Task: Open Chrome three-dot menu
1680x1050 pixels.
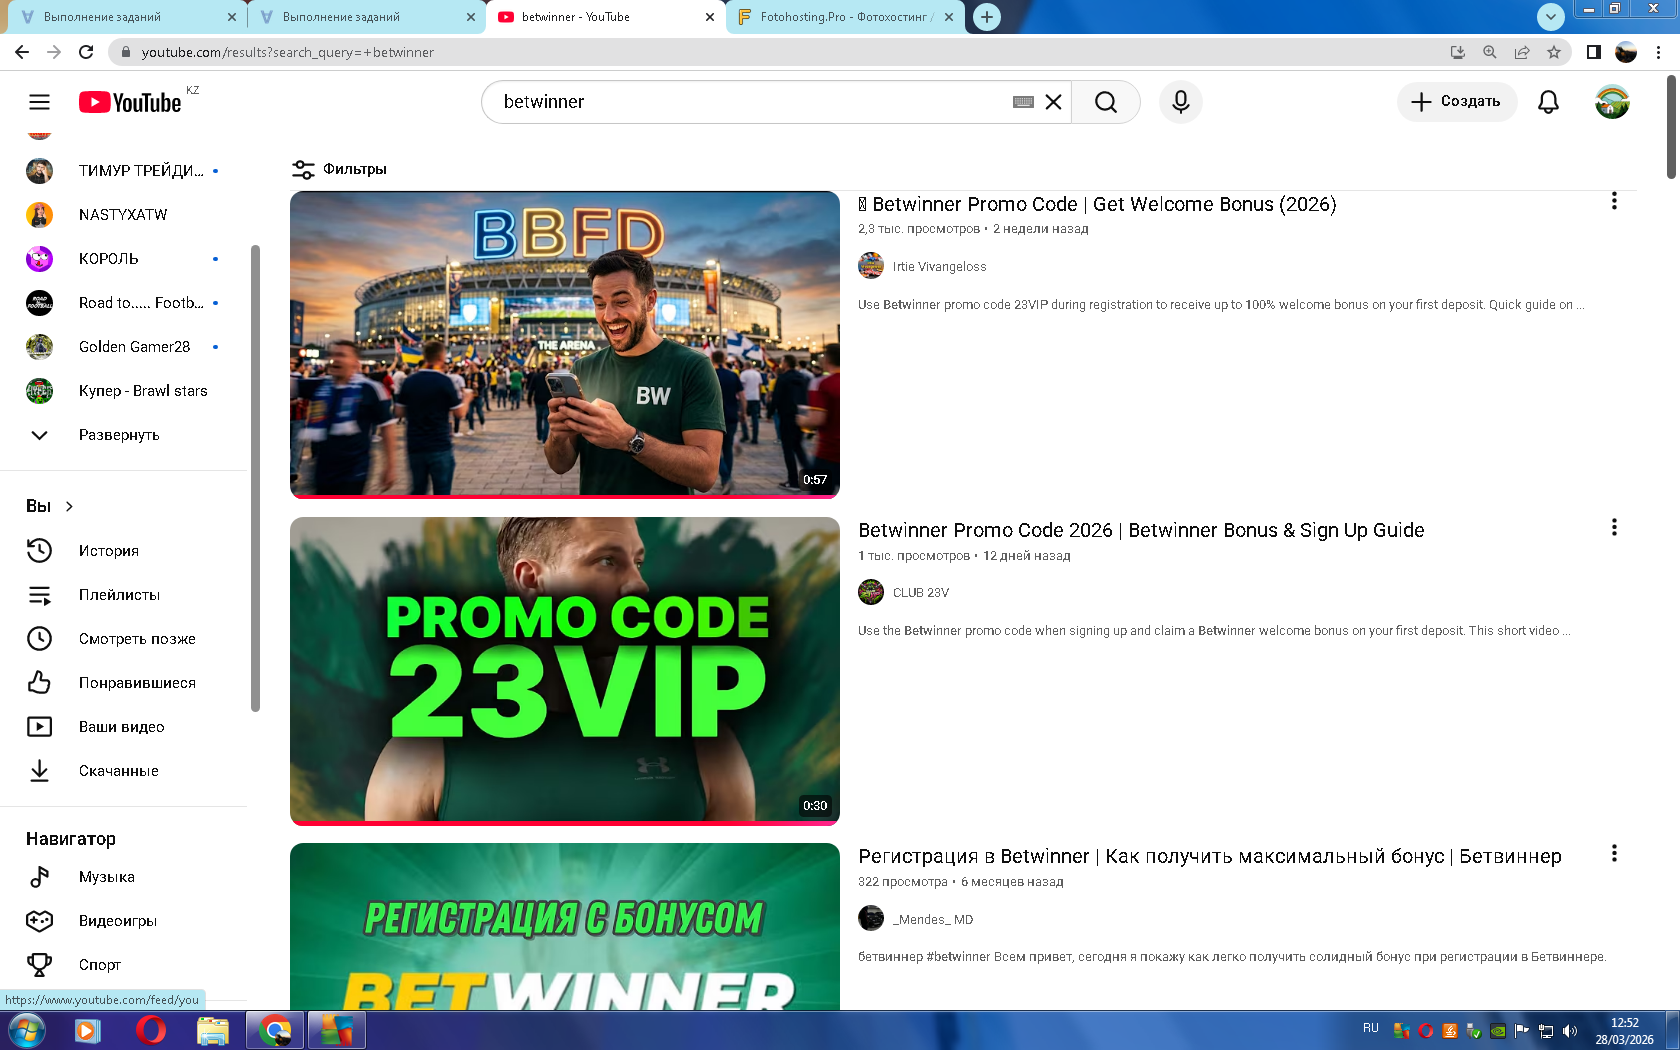Action: (1658, 52)
